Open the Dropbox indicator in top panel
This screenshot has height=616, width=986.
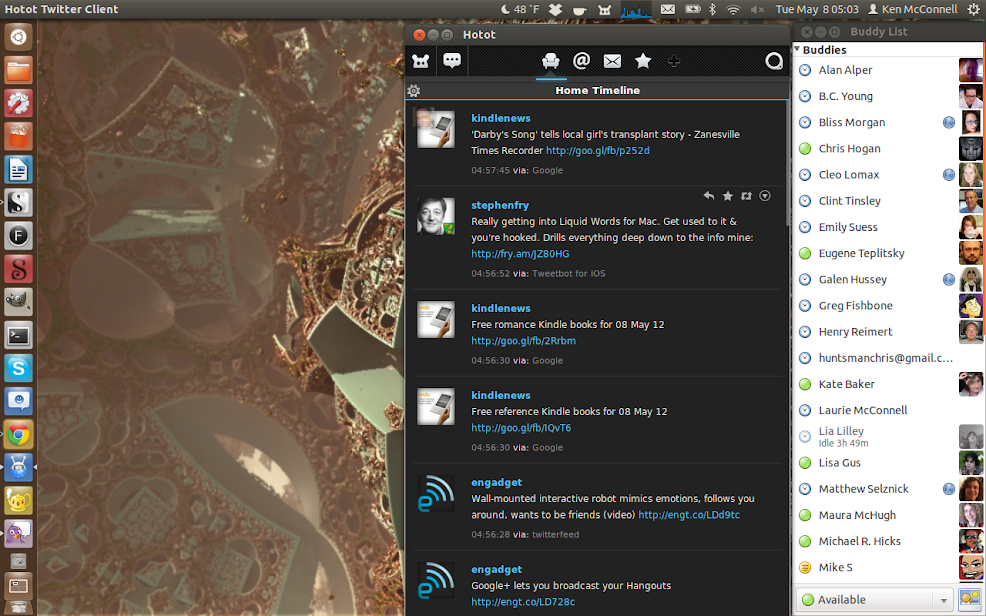[x=555, y=9]
